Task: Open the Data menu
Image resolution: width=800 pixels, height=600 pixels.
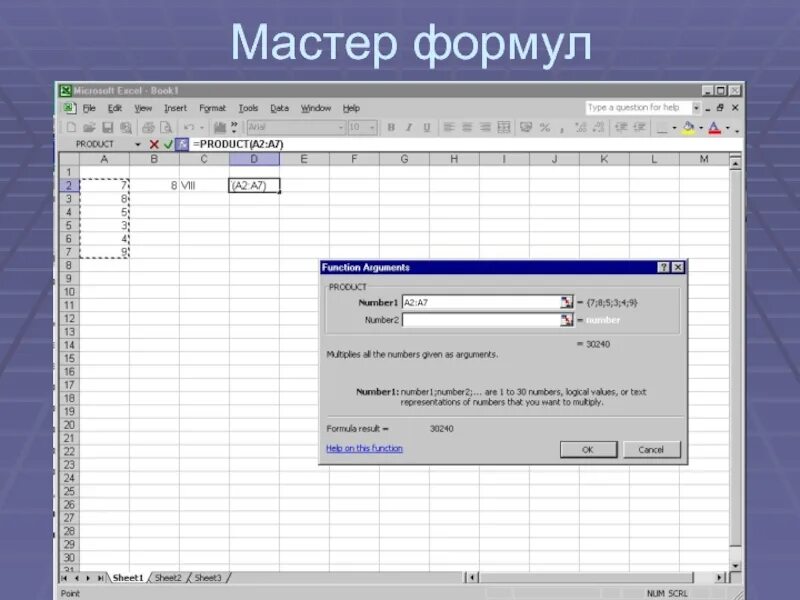Action: tap(280, 108)
